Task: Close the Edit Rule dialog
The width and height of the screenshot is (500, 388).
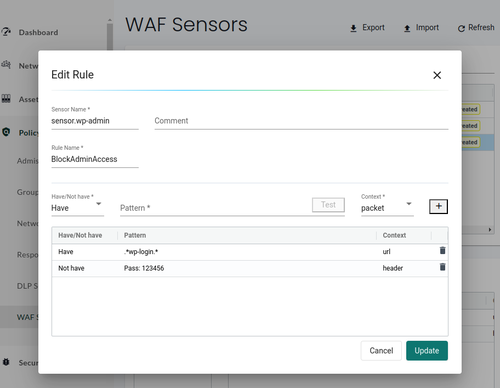Action: coord(437,75)
